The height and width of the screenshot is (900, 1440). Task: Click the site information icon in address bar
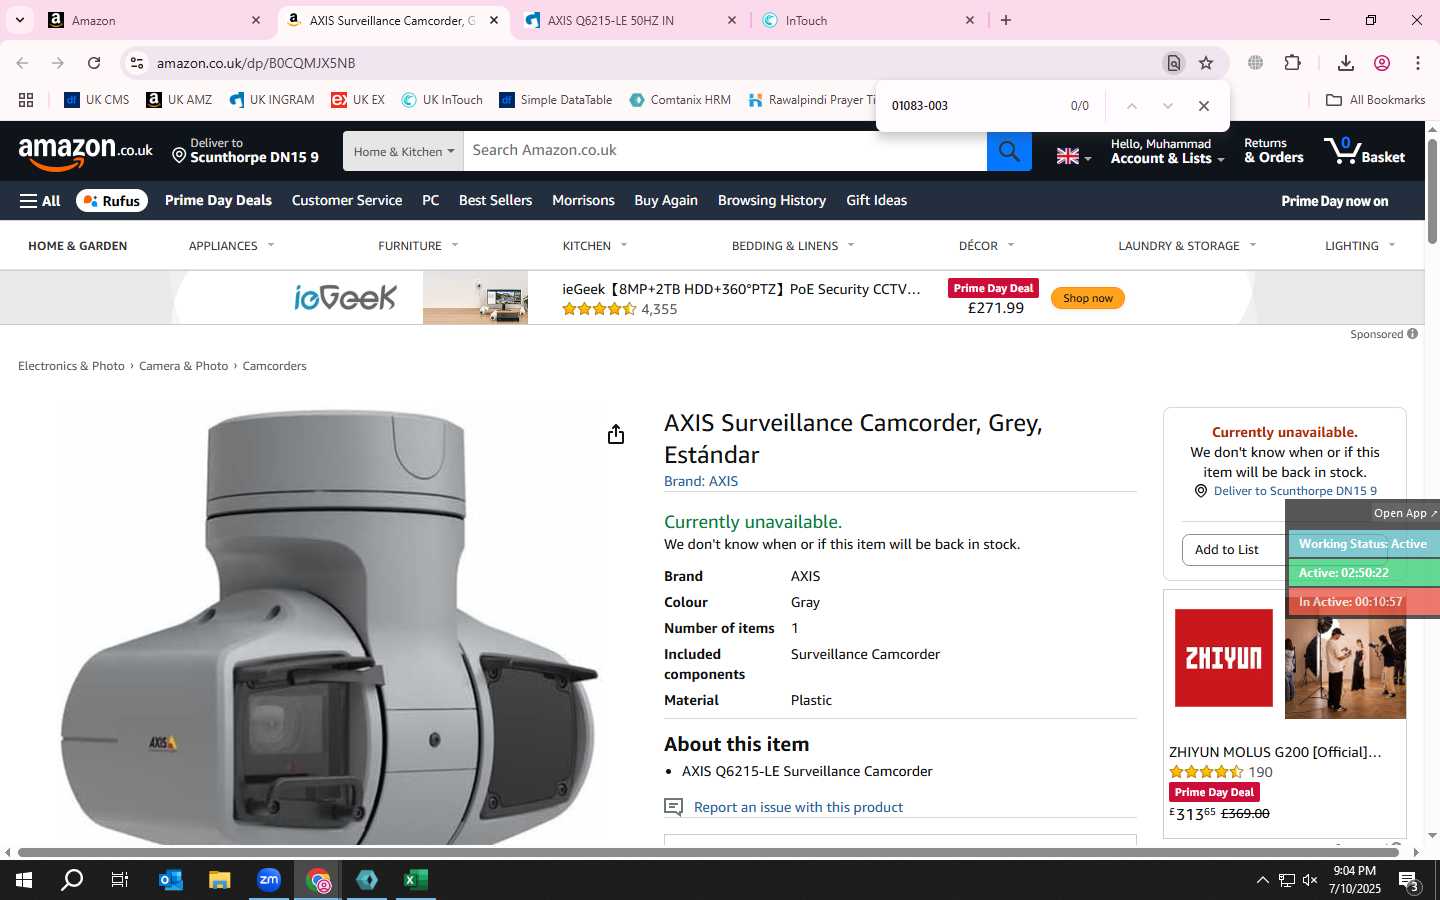(x=137, y=63)
